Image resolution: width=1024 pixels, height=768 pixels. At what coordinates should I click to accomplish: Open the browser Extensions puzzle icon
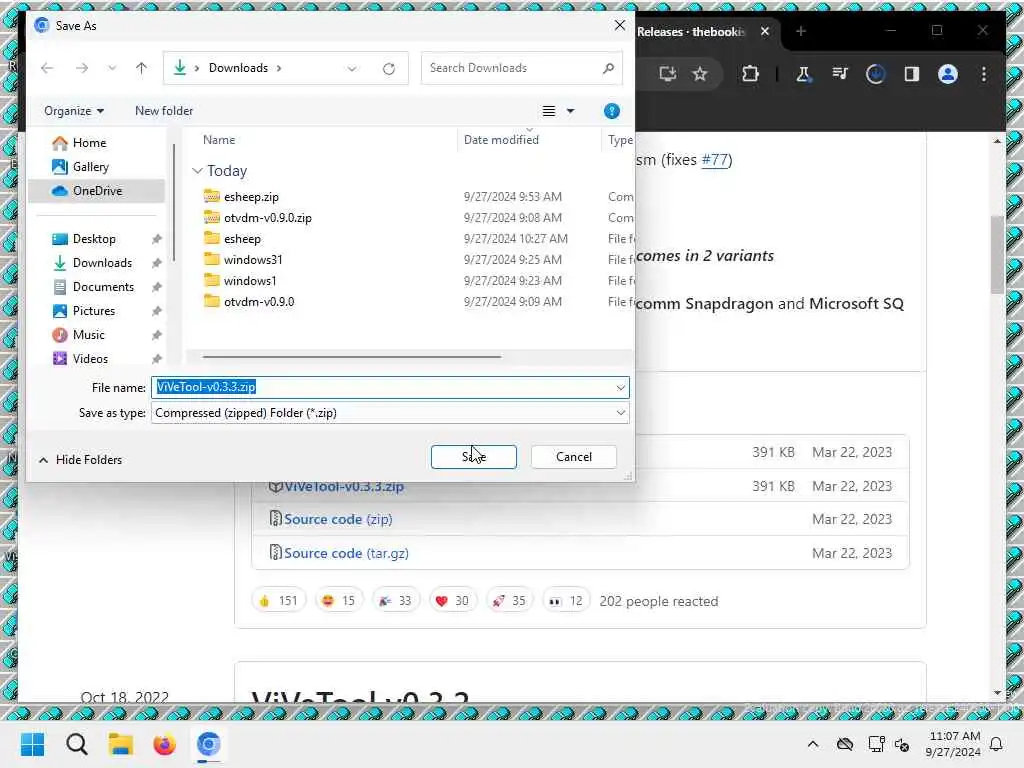tap(750, 74)
